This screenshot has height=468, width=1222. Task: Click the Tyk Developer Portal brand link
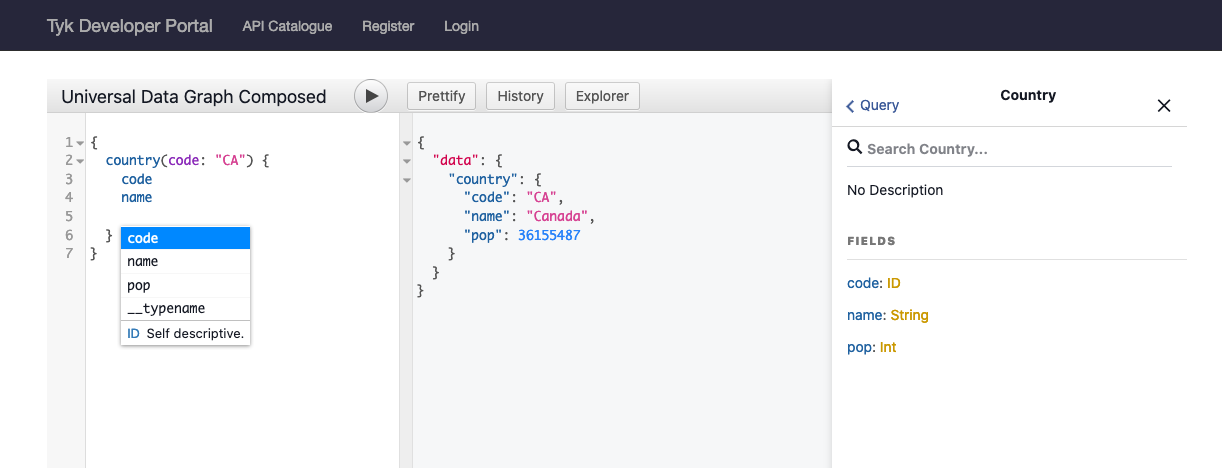130,26
